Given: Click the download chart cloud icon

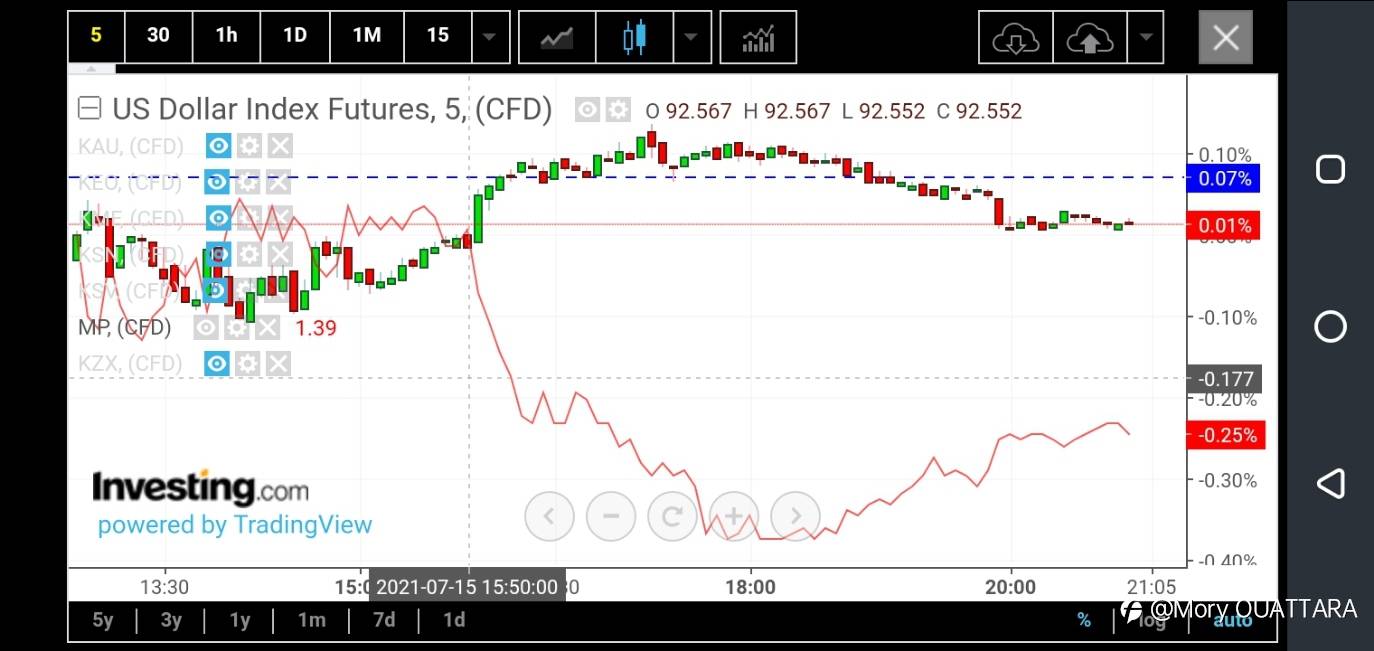Looking at the screenshot, I should pyautogui.click(x=1015, y=37).
